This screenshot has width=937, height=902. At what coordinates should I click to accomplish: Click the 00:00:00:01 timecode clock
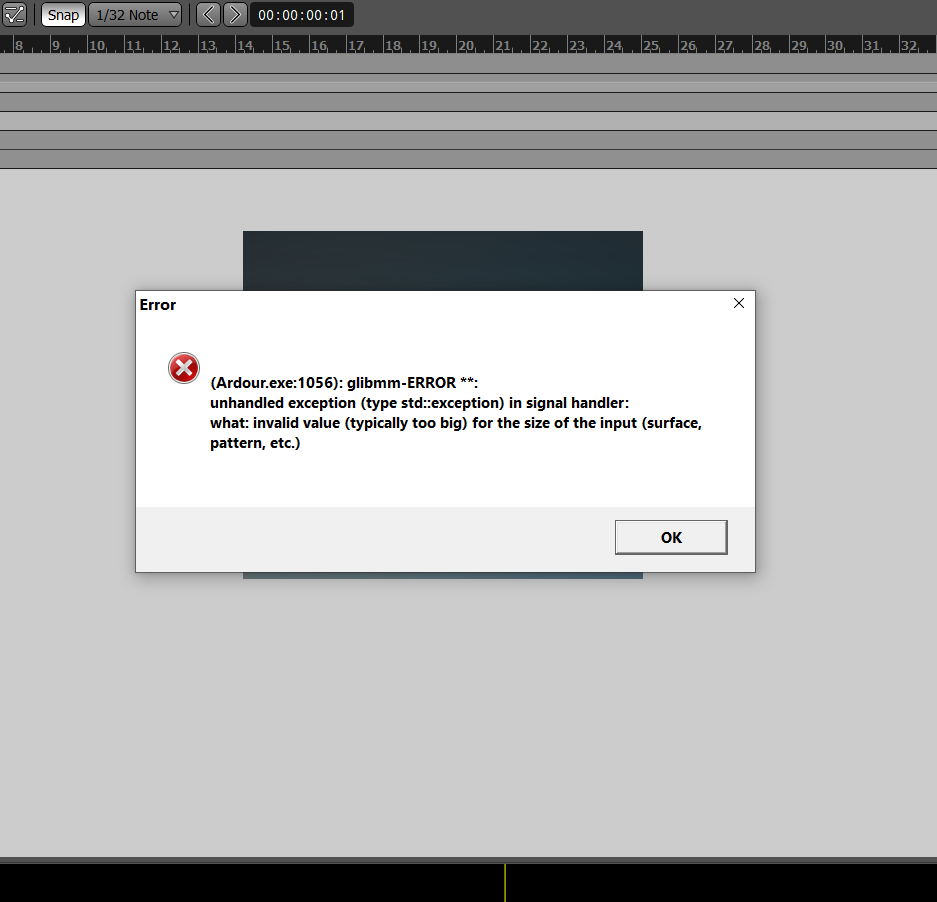(x=302, y=15)
